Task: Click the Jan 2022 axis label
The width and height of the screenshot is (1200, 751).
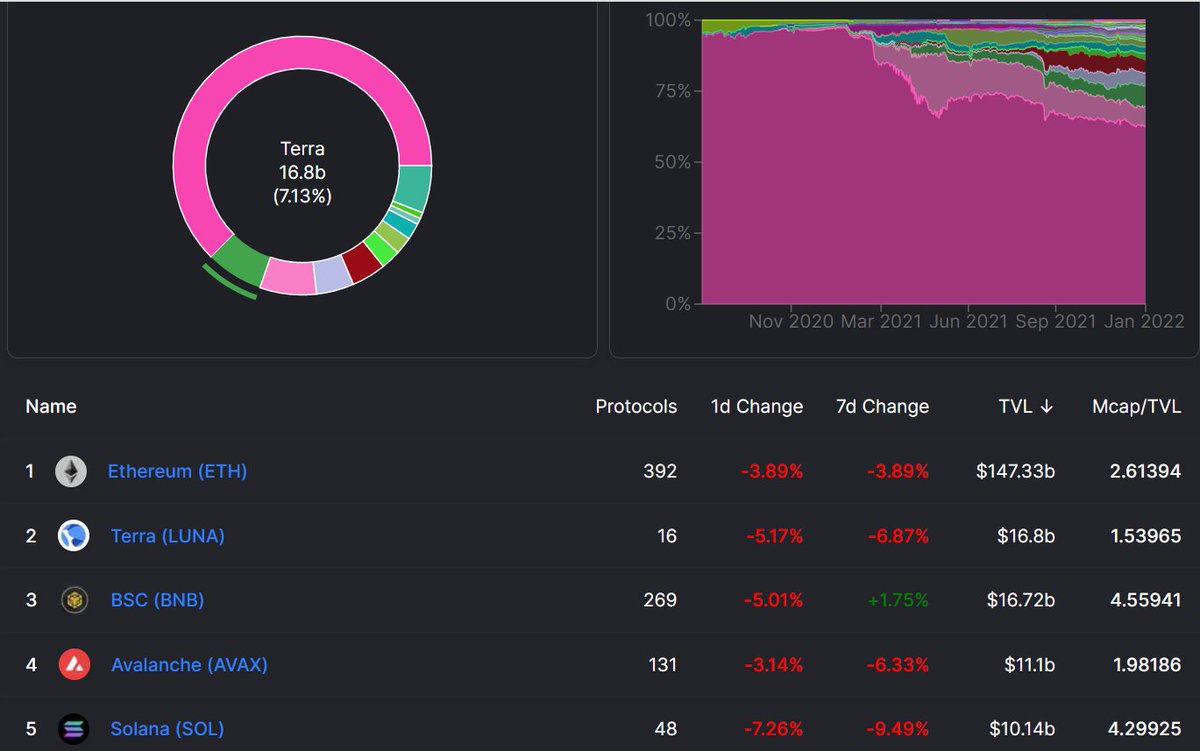Action: coord(1144,321)
